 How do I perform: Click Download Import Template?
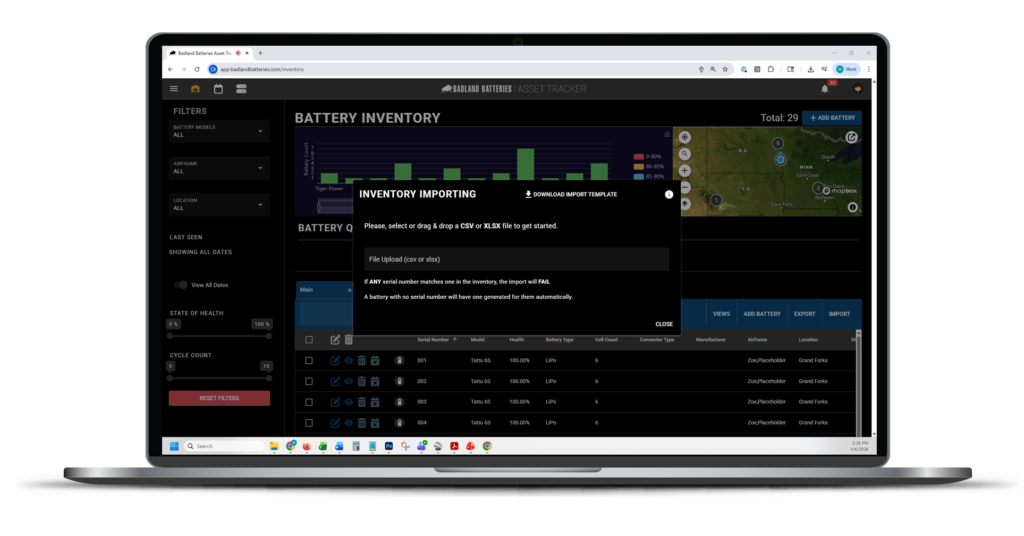[571, 195]
